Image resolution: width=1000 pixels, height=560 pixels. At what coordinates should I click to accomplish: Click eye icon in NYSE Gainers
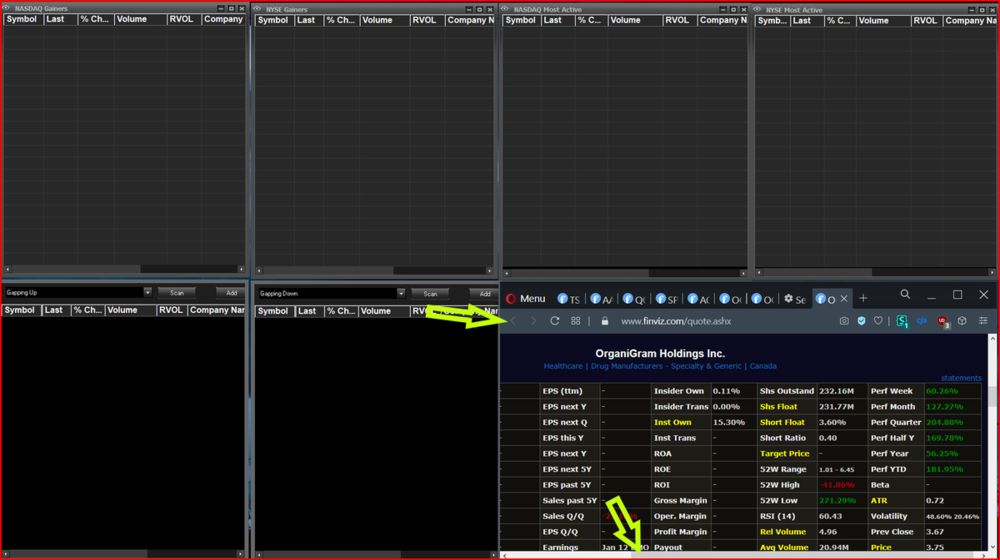tap(257, 9)
